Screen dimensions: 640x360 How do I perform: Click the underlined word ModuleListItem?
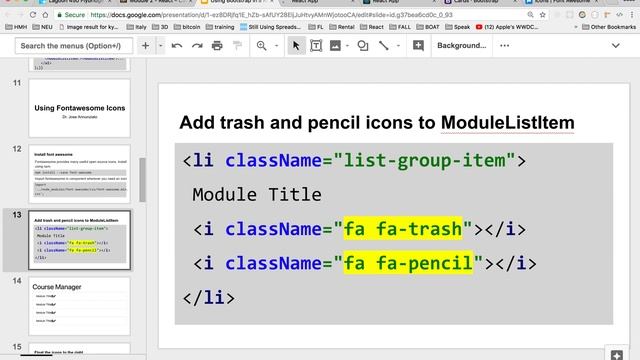507,122
